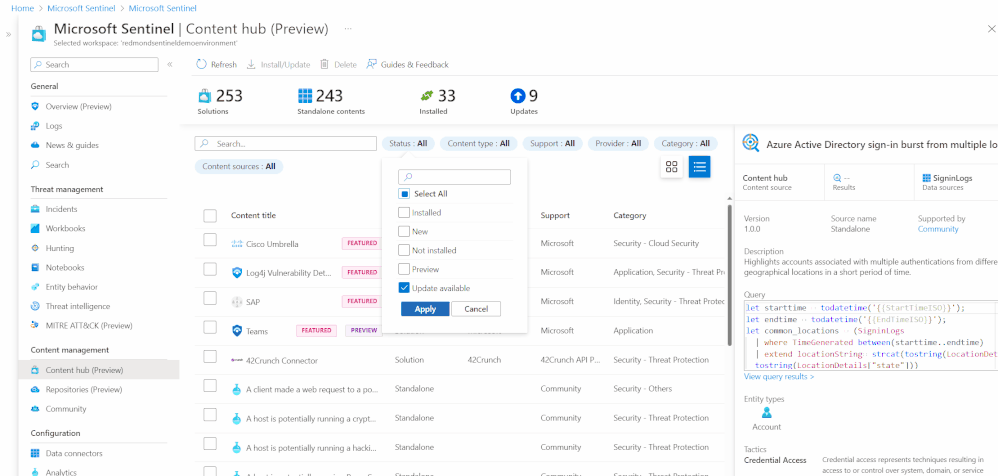The width and height of the screenshot is (998, 476).
Task: Click the Notebooks icon in sidebar
Action: click(35, 267)
